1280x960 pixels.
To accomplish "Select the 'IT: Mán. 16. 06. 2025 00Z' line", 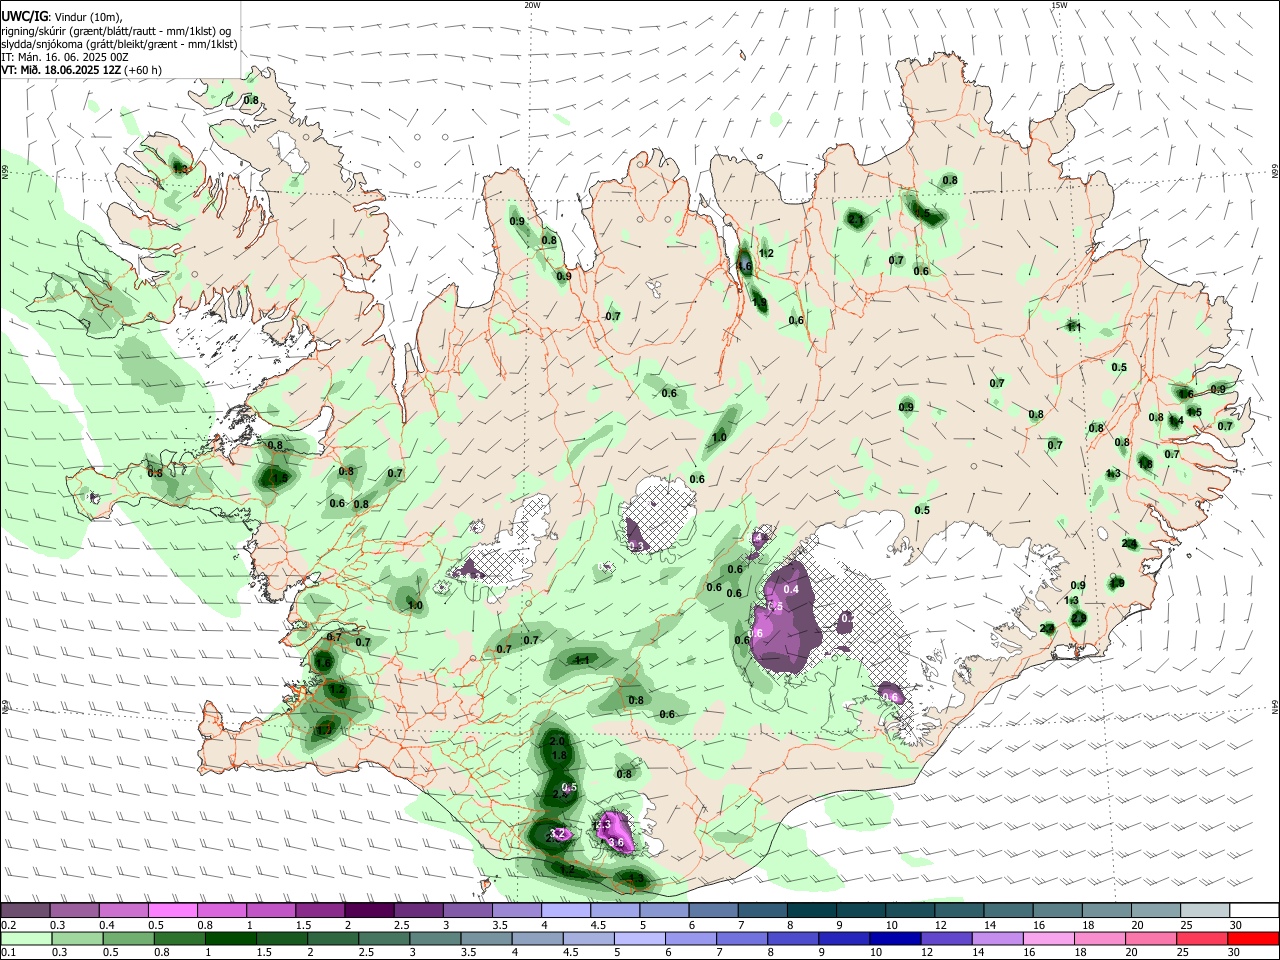I will 65,57.
